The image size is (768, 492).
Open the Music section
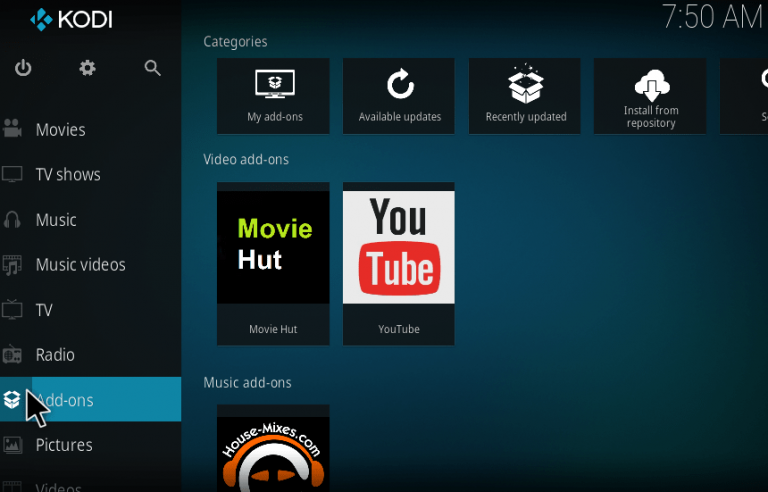[x=91, y=220]
